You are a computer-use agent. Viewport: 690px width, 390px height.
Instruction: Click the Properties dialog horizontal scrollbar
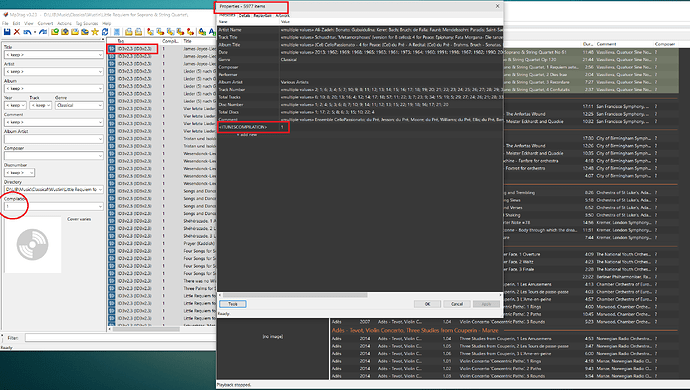pos(295,295)
